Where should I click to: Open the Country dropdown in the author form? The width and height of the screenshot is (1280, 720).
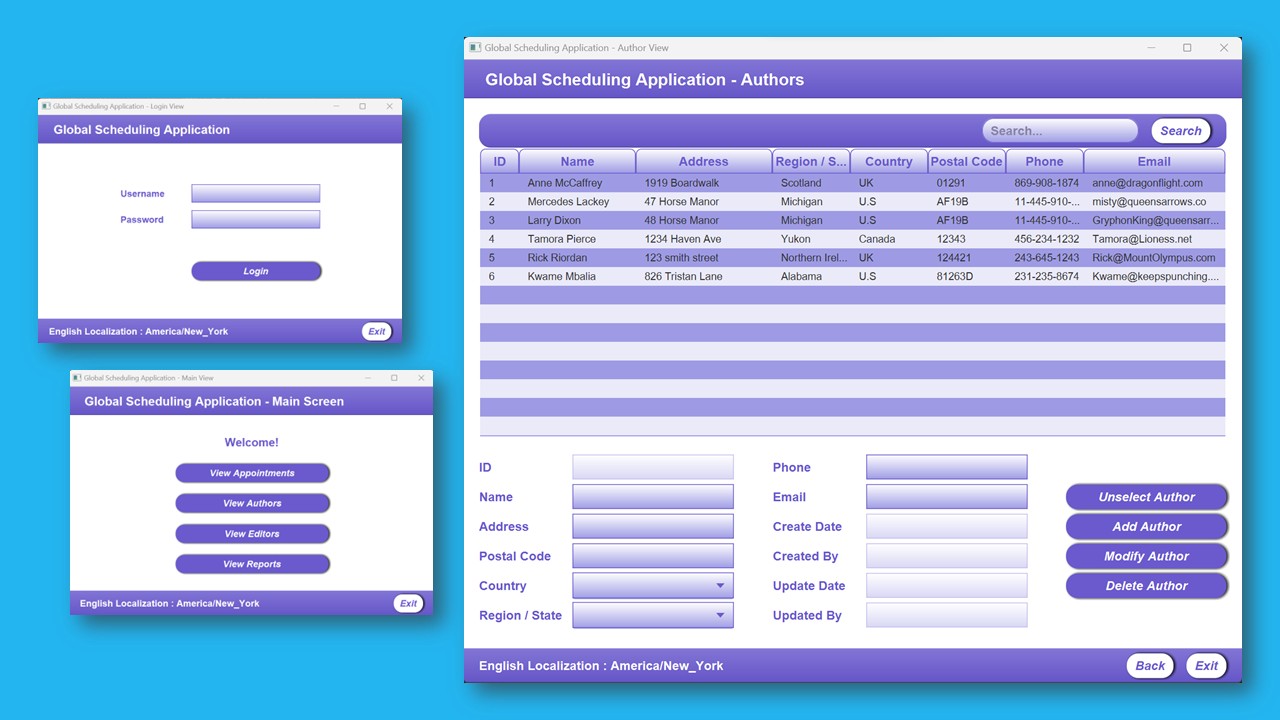pyautogui.click(x=652, y=585)
